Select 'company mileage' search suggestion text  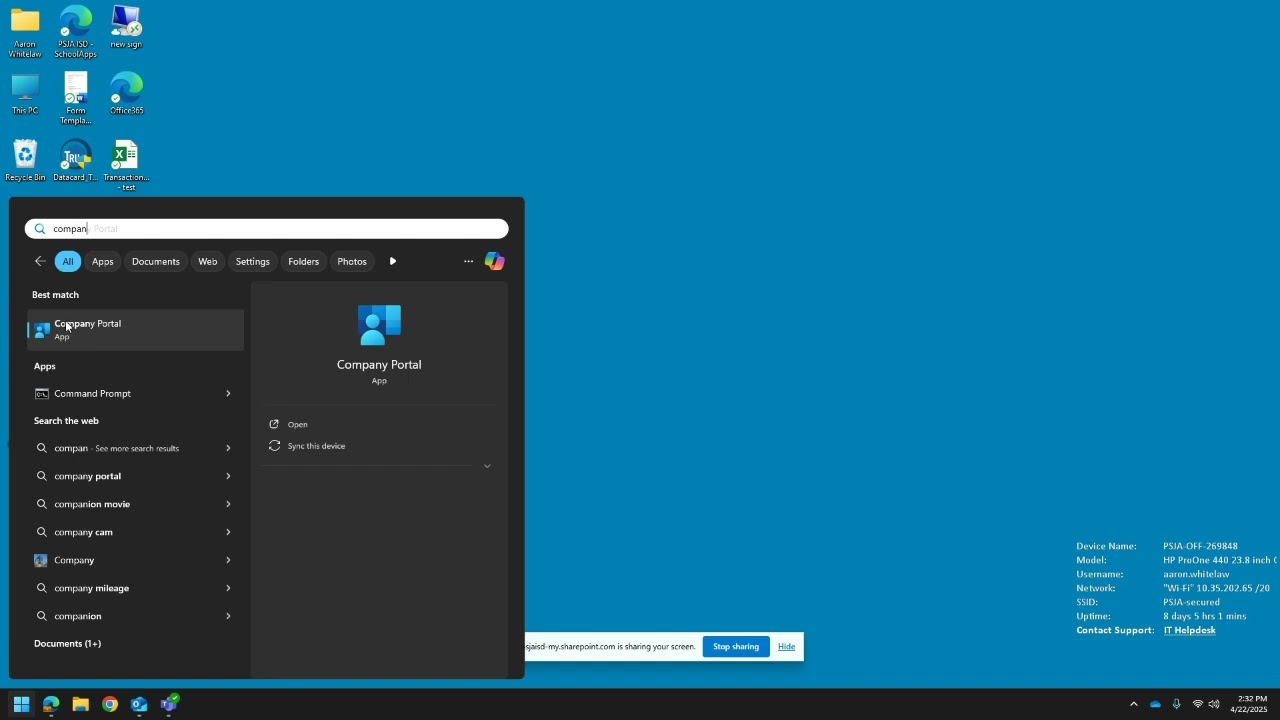92,588
